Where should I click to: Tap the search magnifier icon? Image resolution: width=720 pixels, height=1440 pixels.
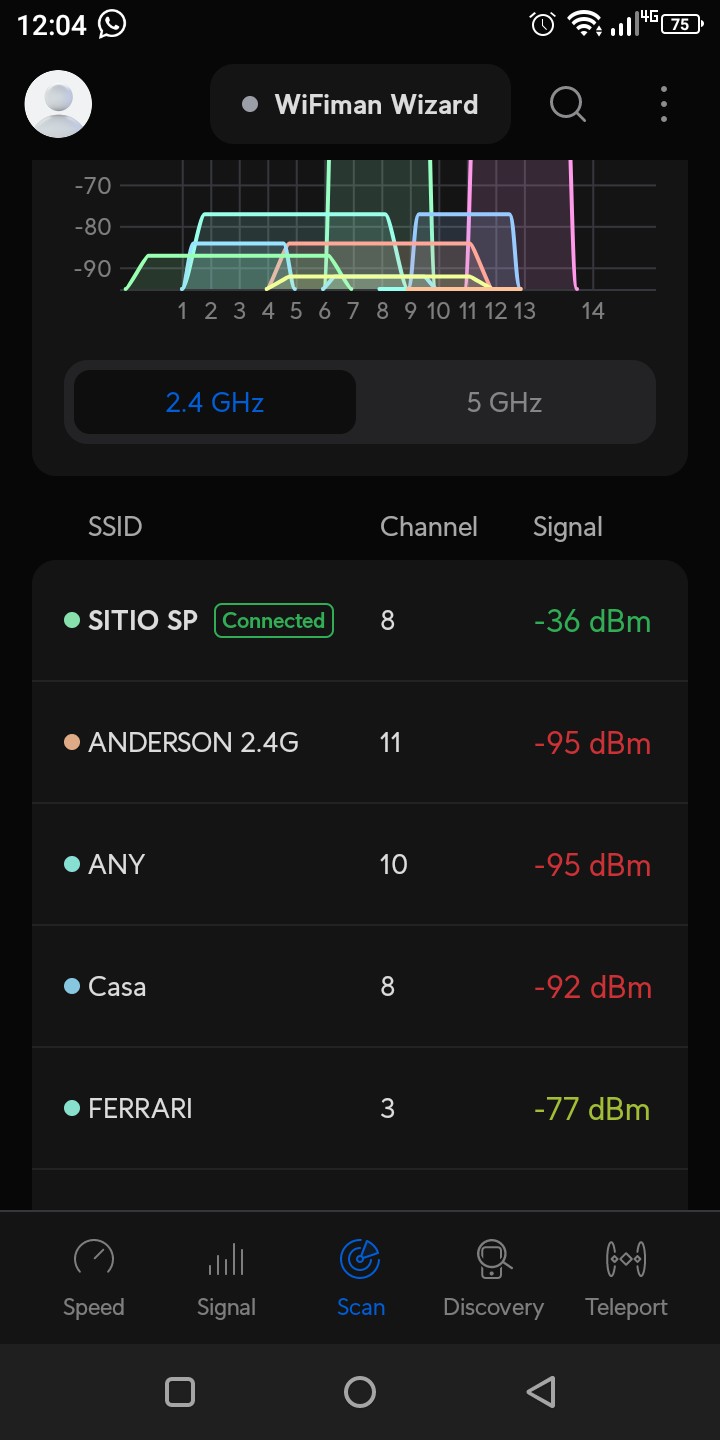pyautogui.click(x=568, y=104)
